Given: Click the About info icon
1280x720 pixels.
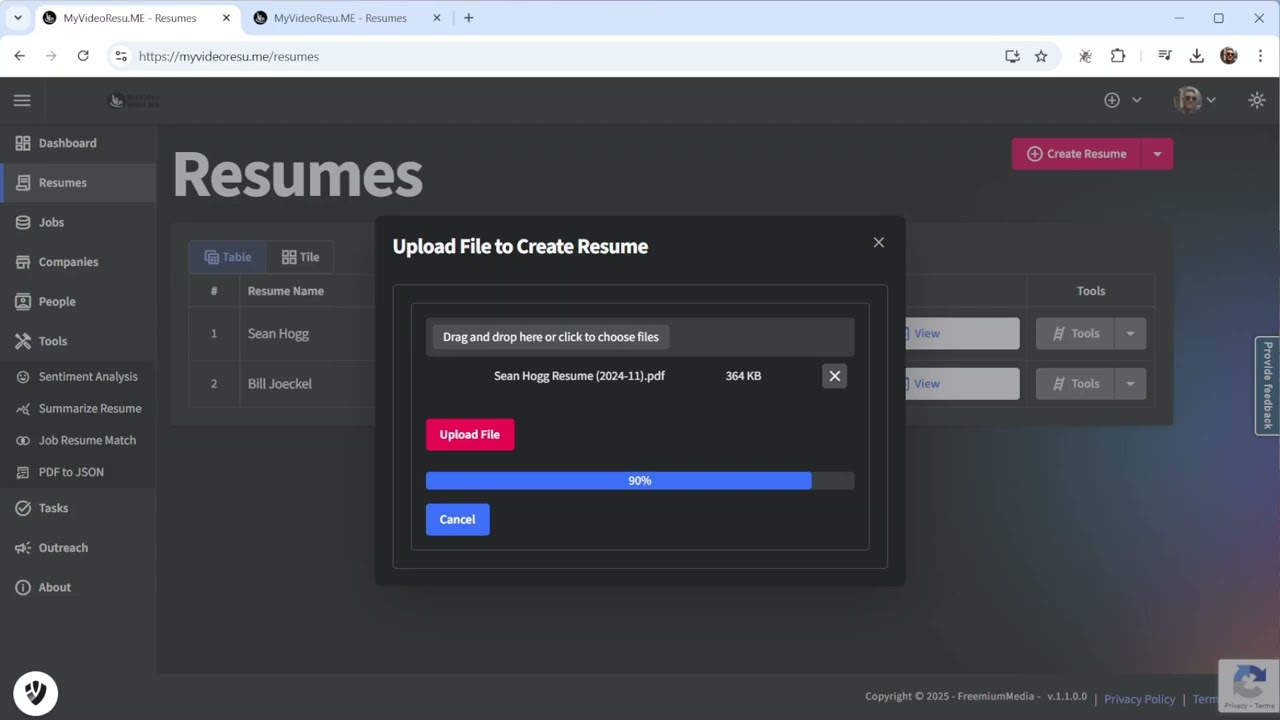Looking at the screenshot, I should [23, 587].
